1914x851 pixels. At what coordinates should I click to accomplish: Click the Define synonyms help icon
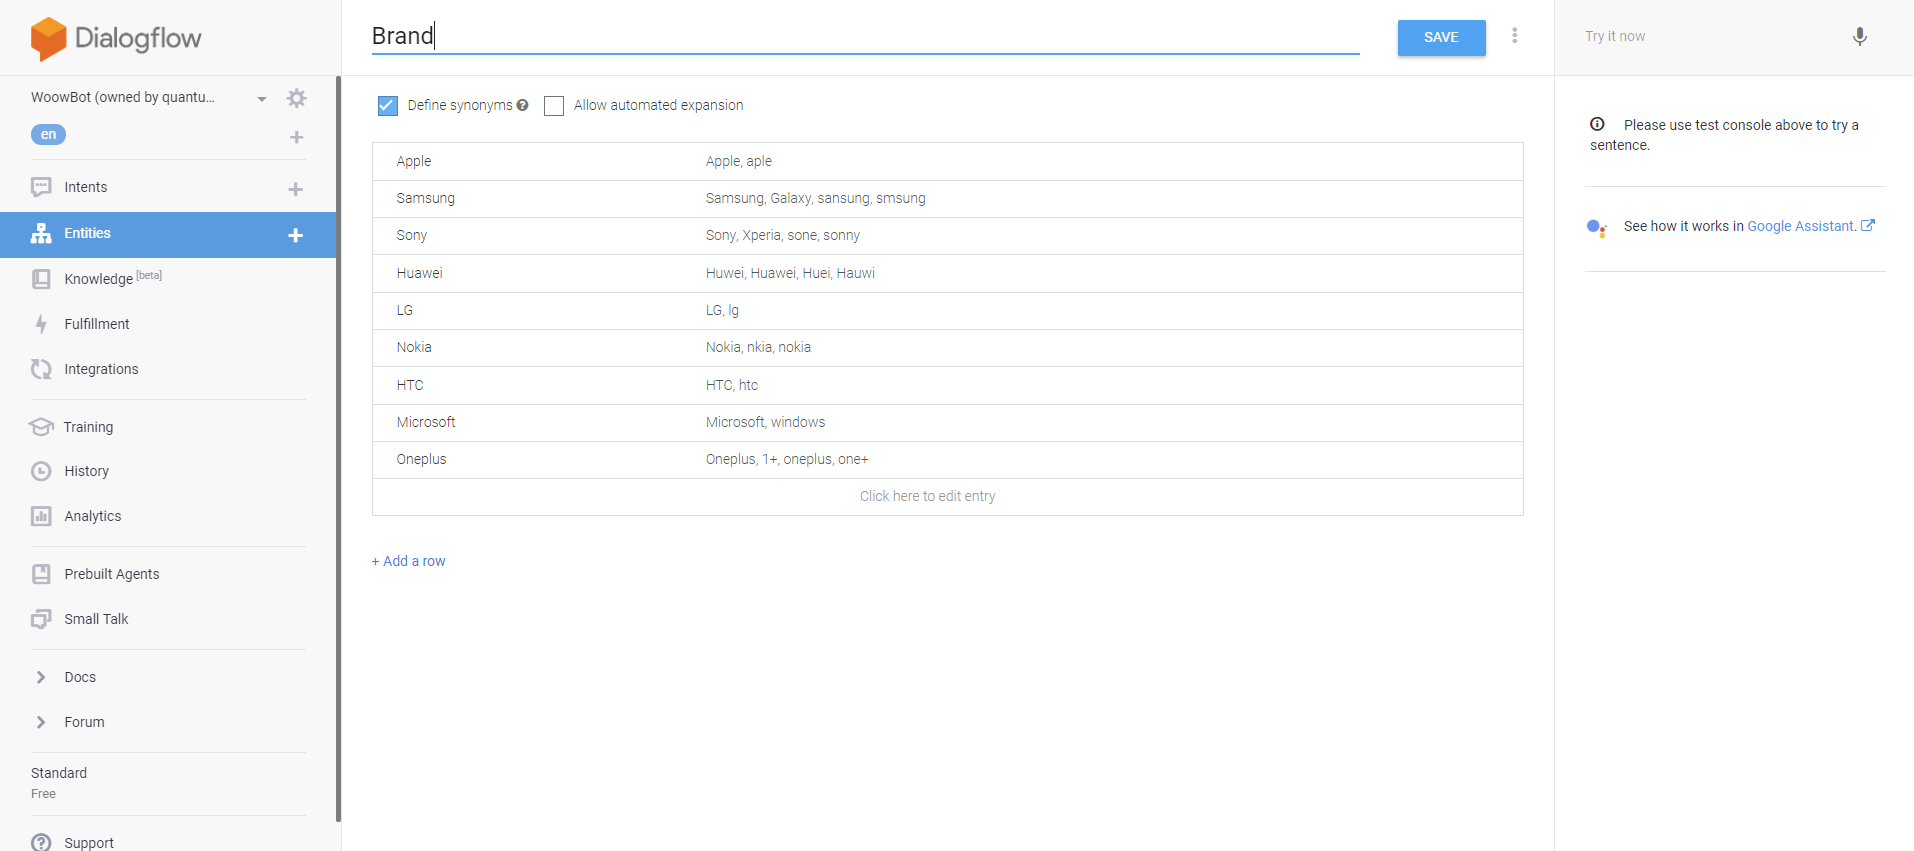tap(522, 105)
